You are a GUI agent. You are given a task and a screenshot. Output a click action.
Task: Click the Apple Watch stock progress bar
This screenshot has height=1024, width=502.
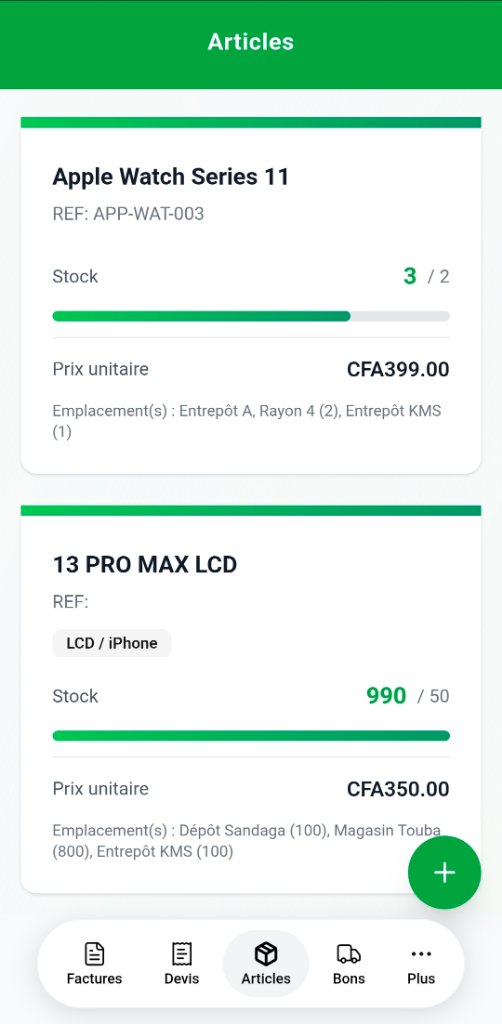click(251, 316)
